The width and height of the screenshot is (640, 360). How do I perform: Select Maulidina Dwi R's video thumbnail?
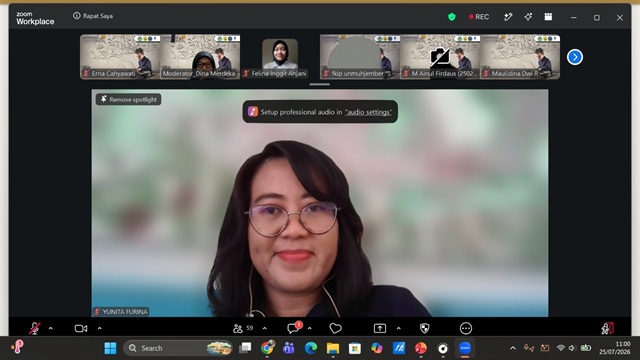click(520, 57)
